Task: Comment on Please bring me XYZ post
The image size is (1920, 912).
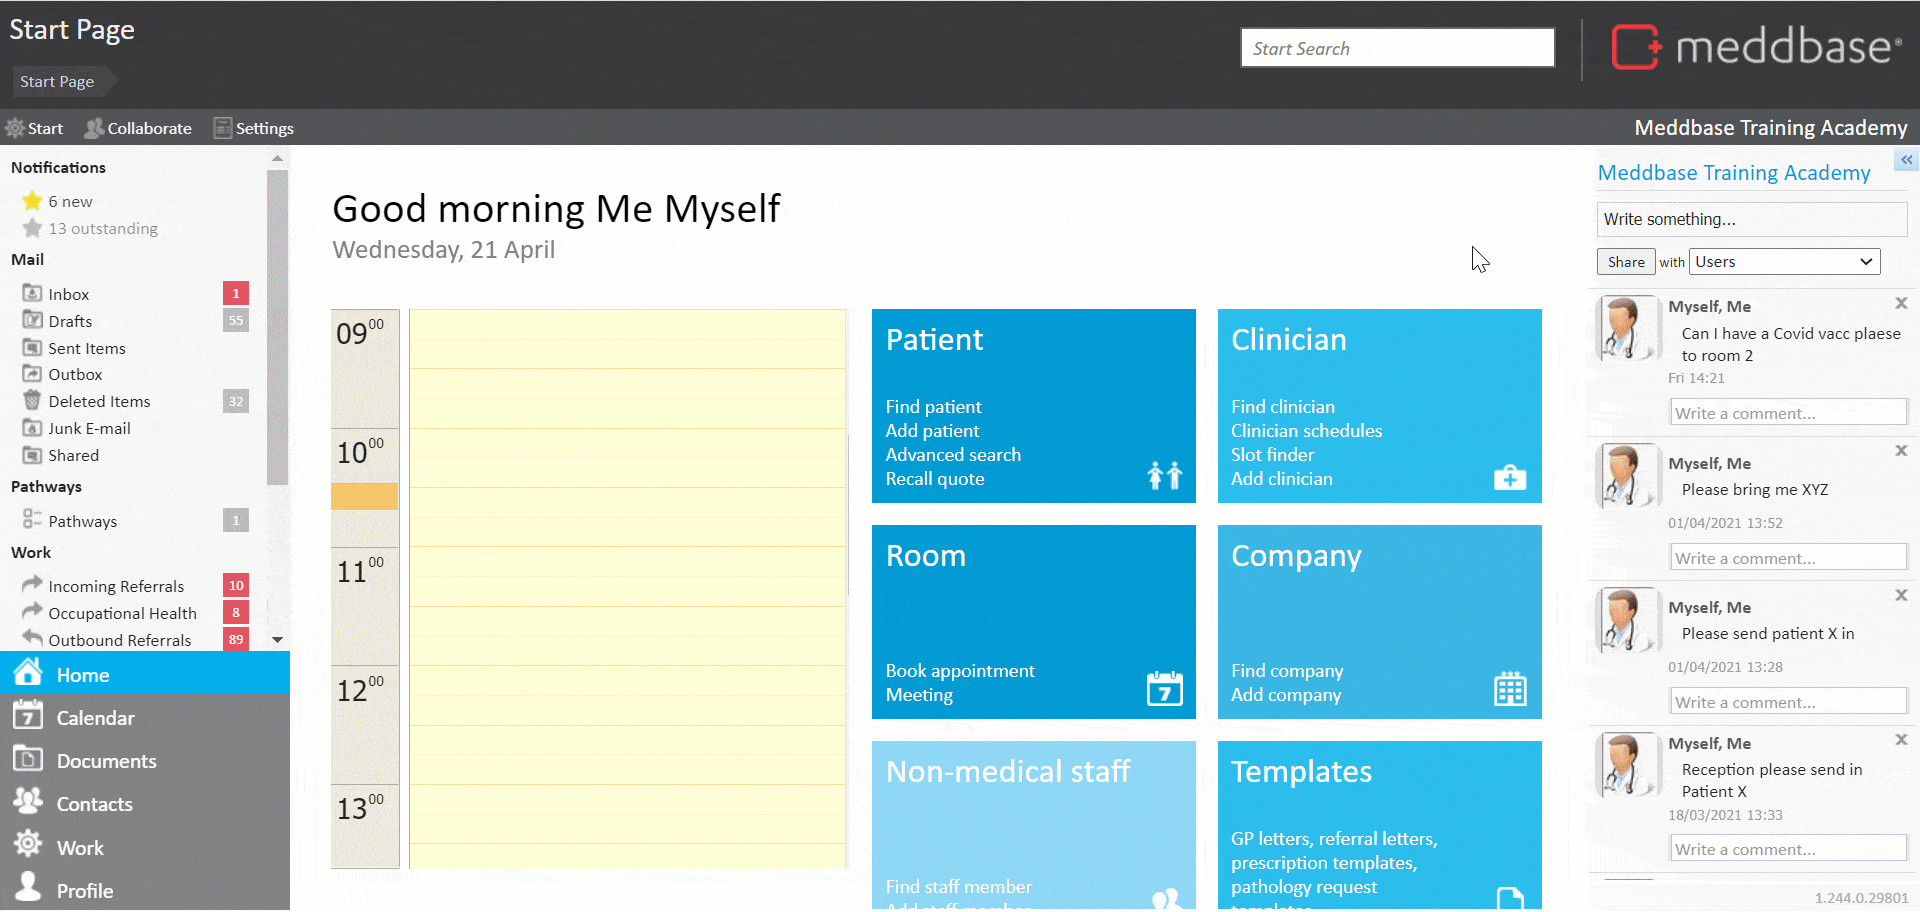Action: coord(1789,558)
